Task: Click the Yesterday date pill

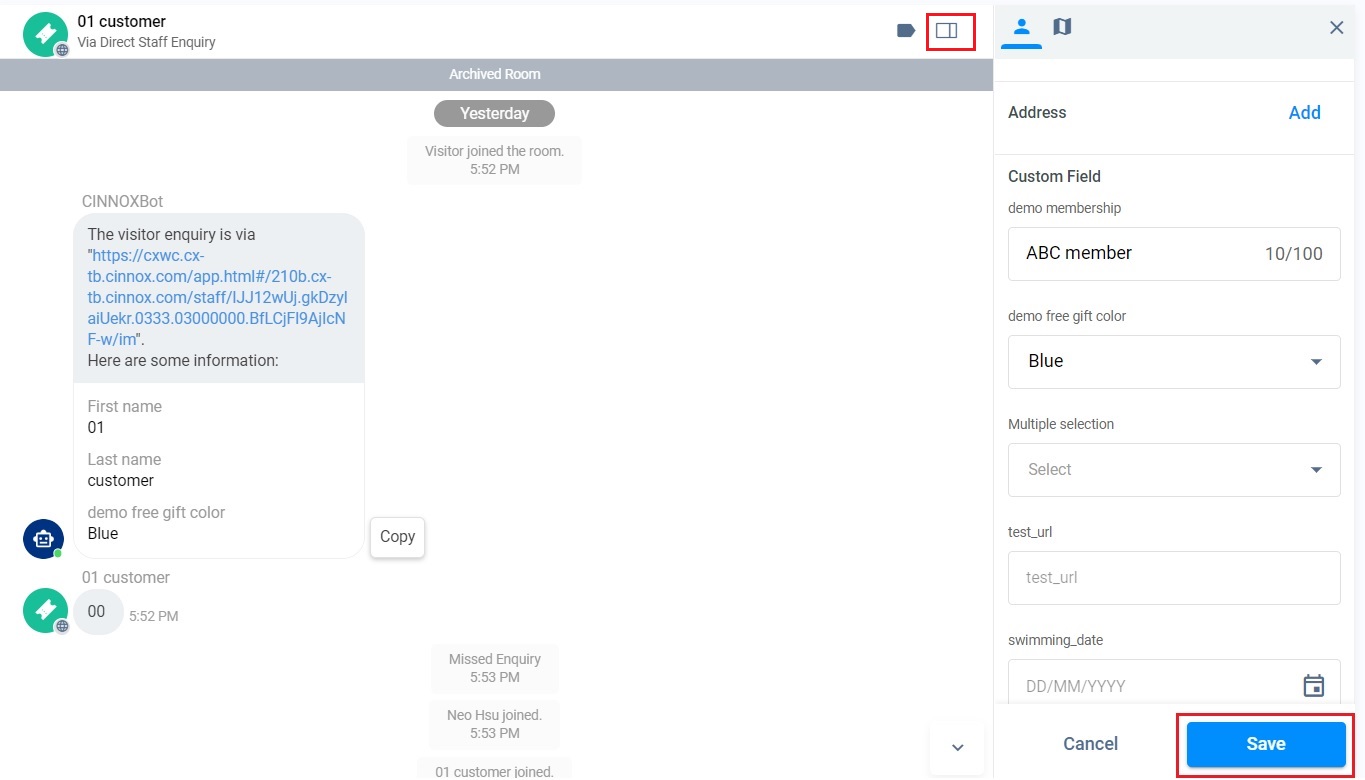Action: [494, 113]
